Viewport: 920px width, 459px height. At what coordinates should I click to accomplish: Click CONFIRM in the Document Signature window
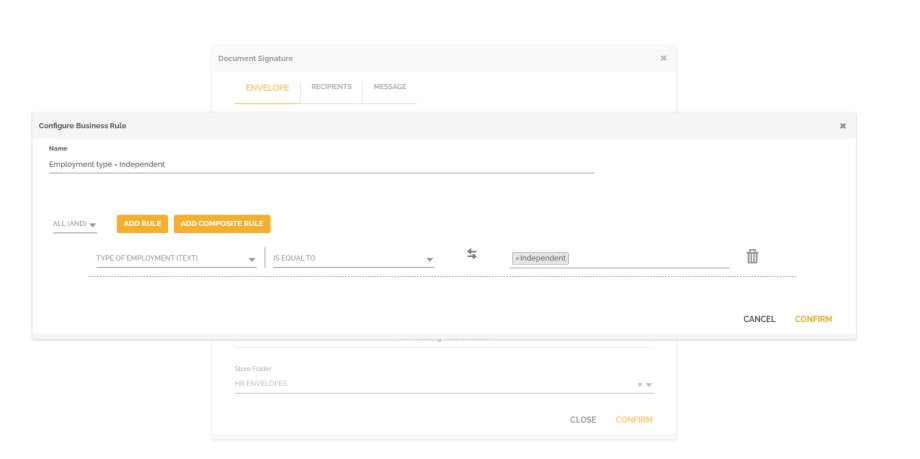[x=634, y=420]
